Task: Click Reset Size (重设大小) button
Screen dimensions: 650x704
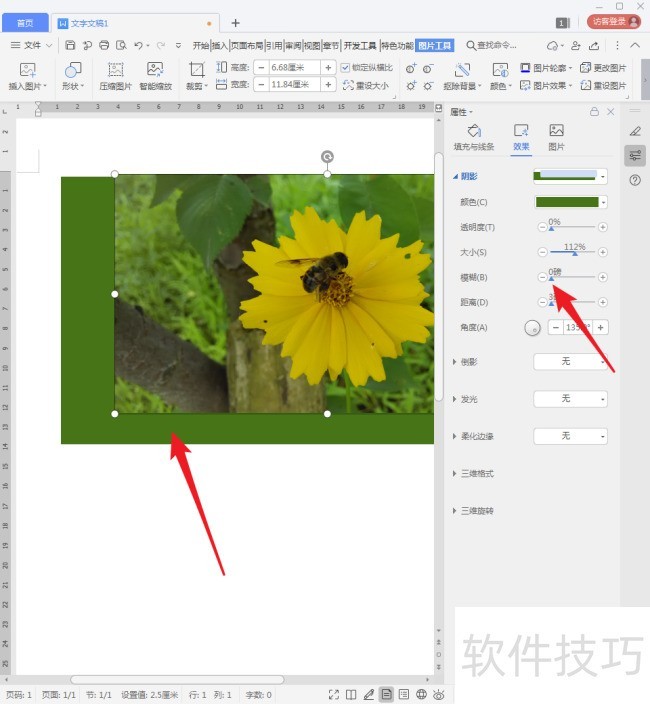Action: click(x=366, y=85)
